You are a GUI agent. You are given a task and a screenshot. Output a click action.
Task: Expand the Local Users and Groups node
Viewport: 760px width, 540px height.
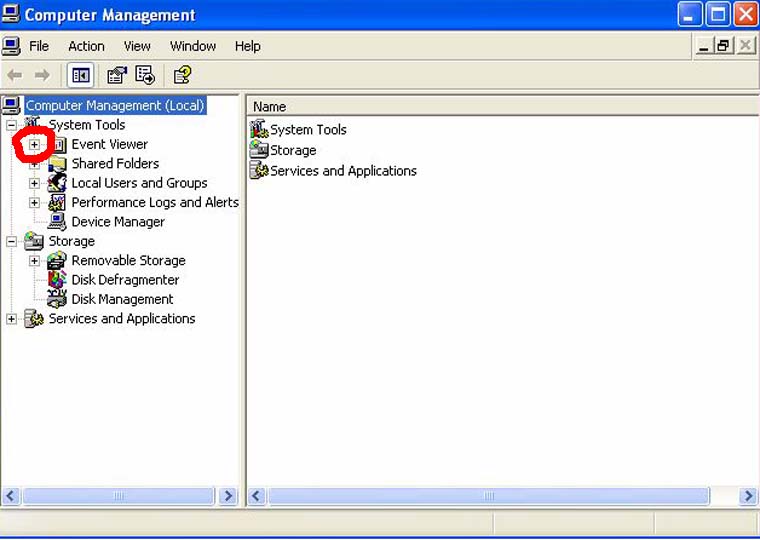click(x=35, y=183)
